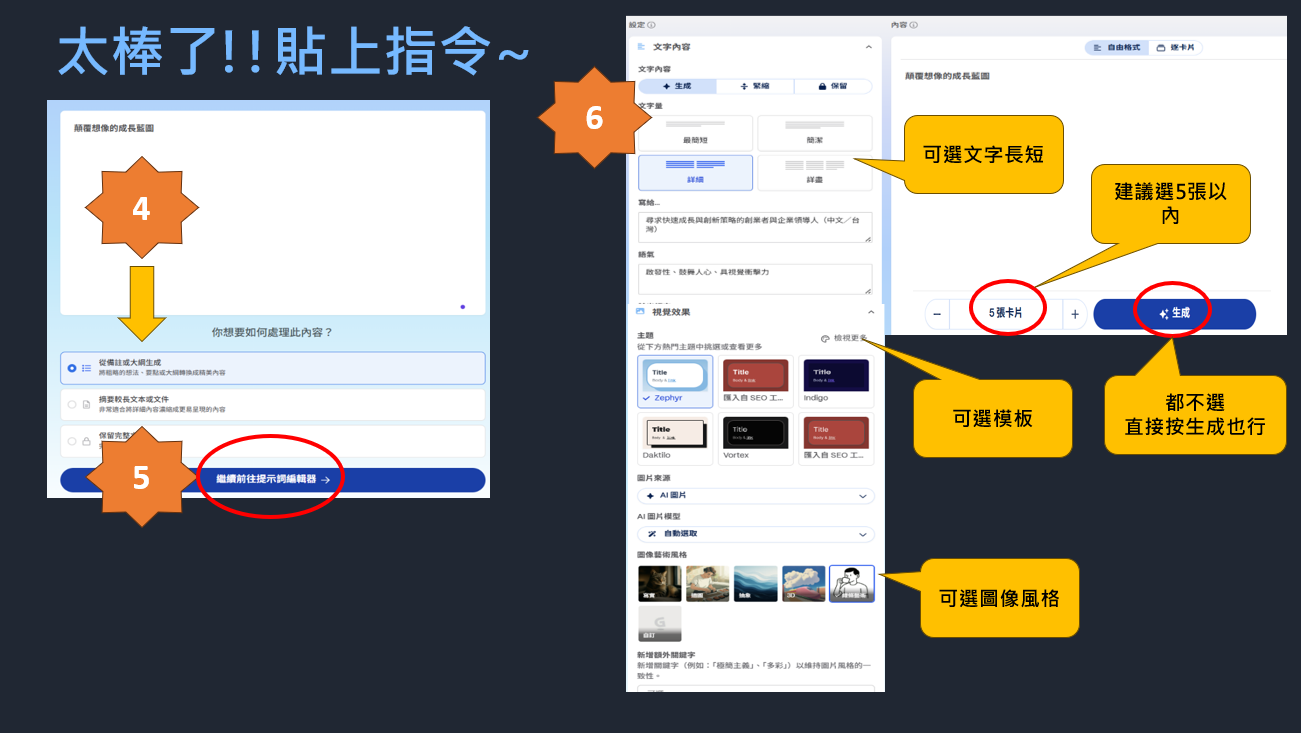Image resolution: width=1301 pixels, height=733 pixels.
Task: Open the AI 圖片模型 自動選取 dropdown
Action: coord(755,534)
